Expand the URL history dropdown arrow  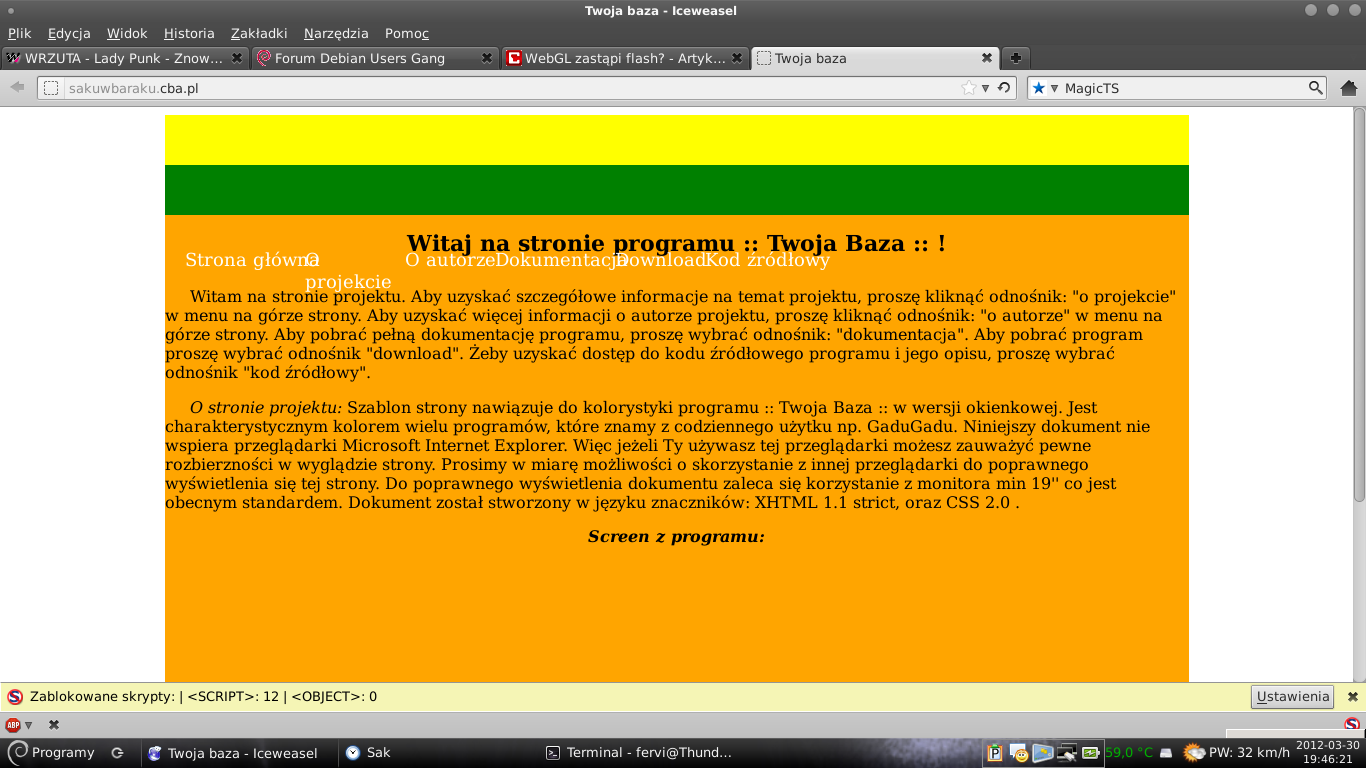tap(985, 88)
